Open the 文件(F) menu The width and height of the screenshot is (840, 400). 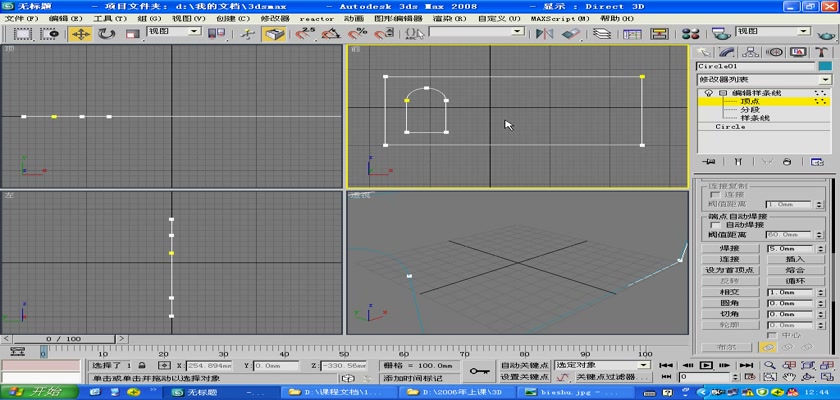pyautogui.click(x=21, y=18)
